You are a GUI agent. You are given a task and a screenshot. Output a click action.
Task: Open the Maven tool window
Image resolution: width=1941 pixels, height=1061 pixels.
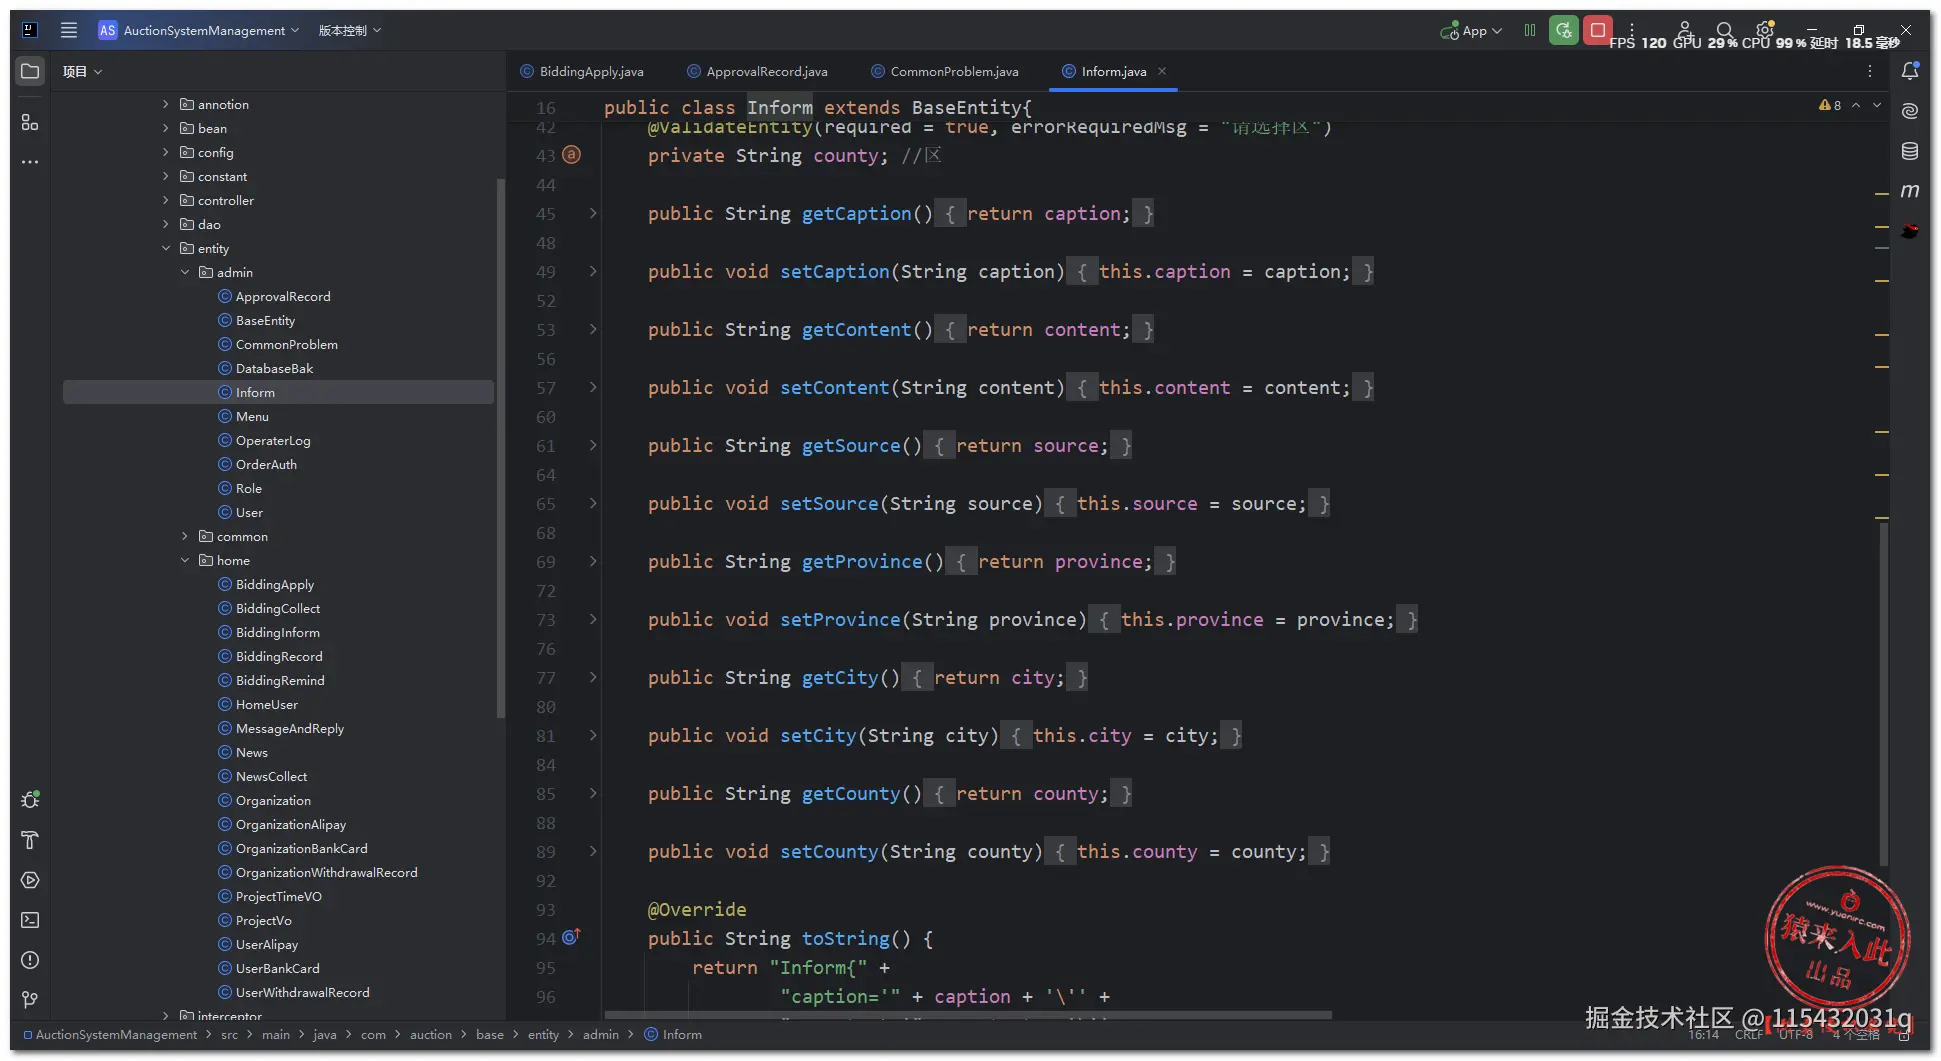(1910, 191)
